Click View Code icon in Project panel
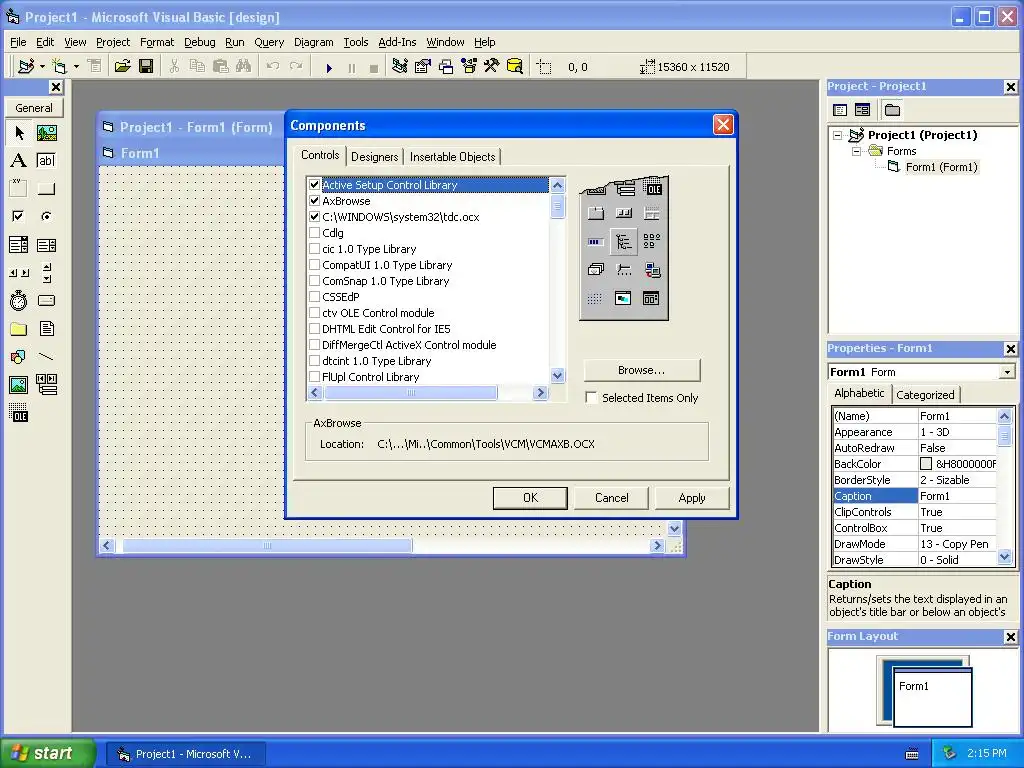 (840, 110)
